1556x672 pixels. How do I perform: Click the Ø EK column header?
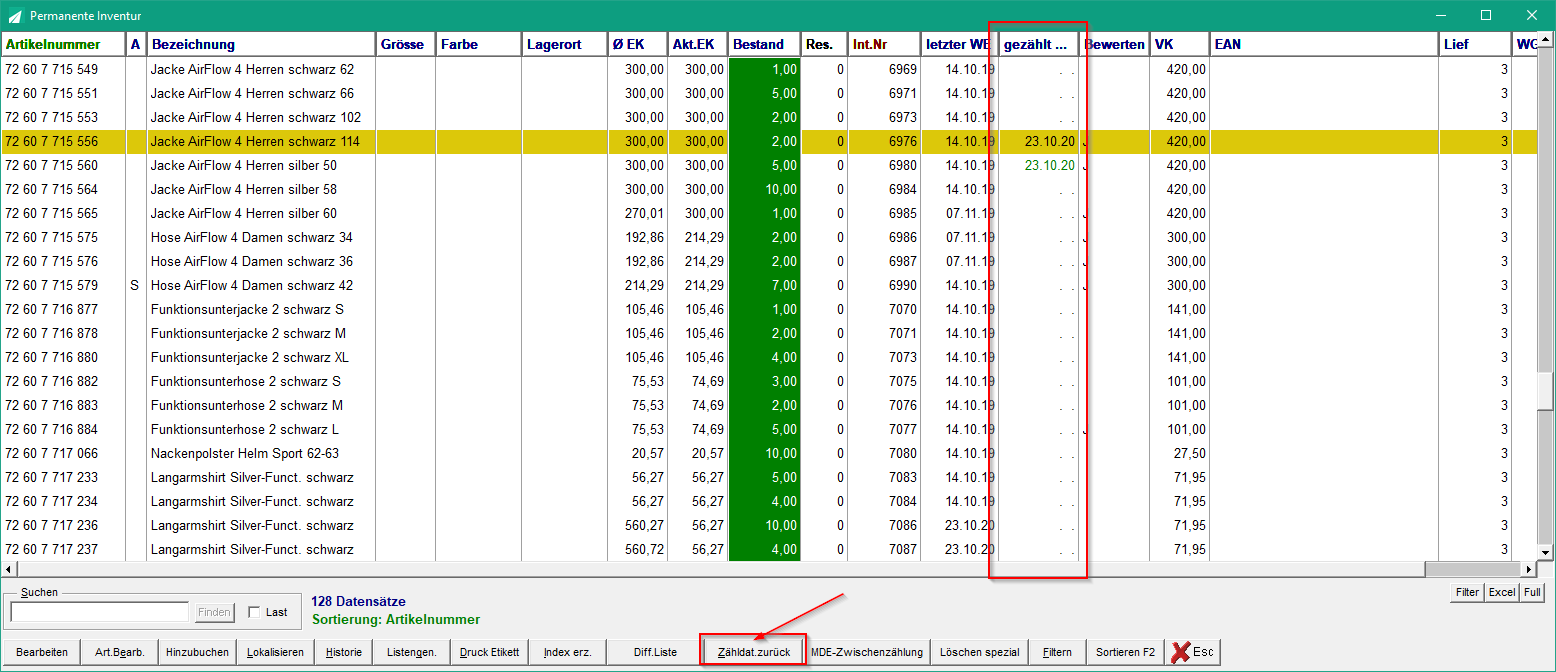[637, 44]
